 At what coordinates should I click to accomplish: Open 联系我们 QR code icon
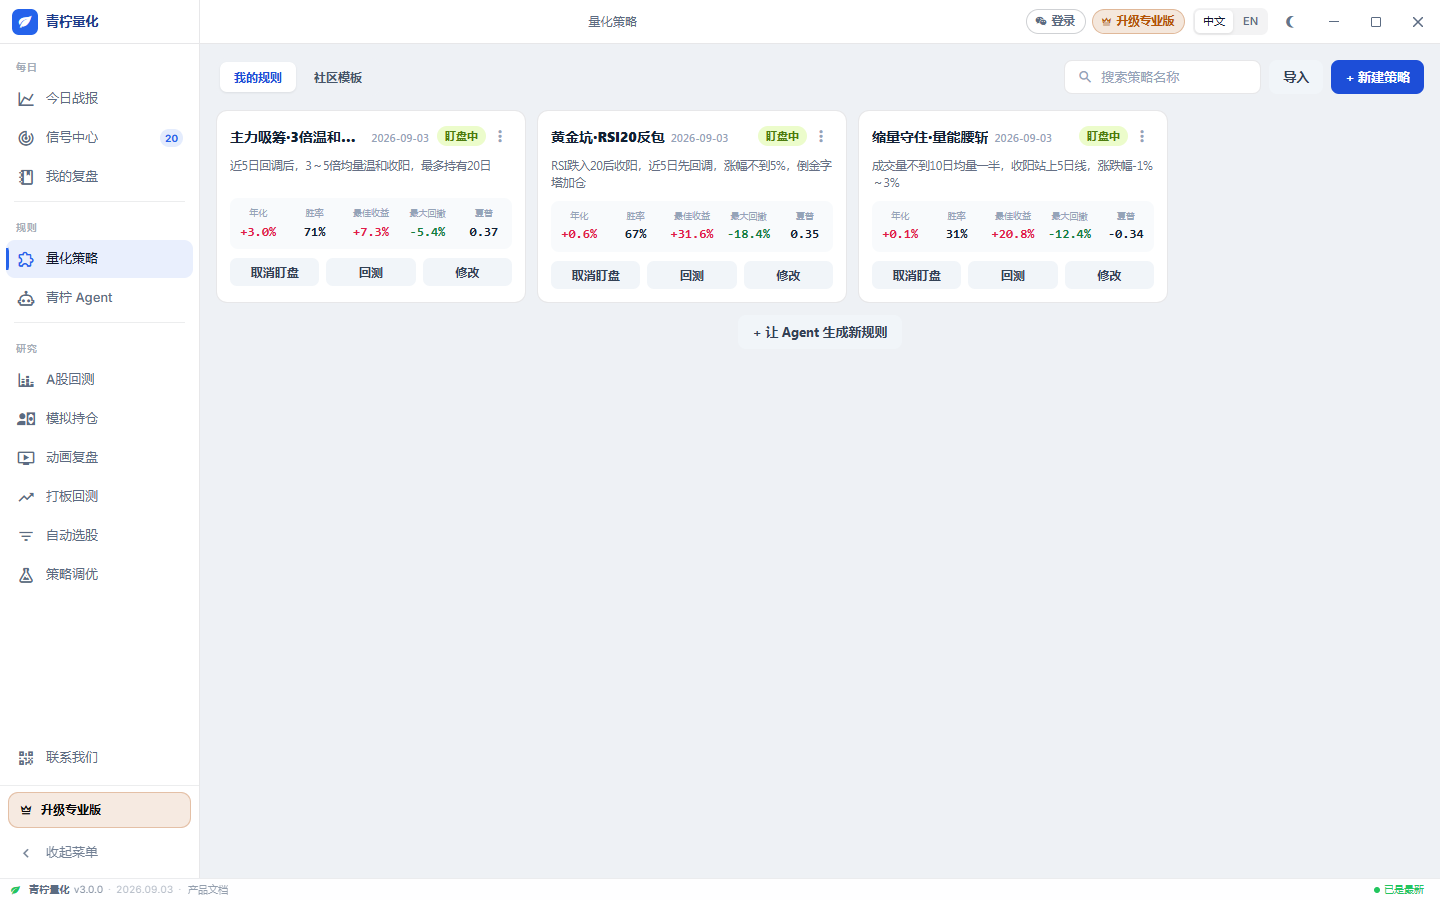tap(26, 758)
